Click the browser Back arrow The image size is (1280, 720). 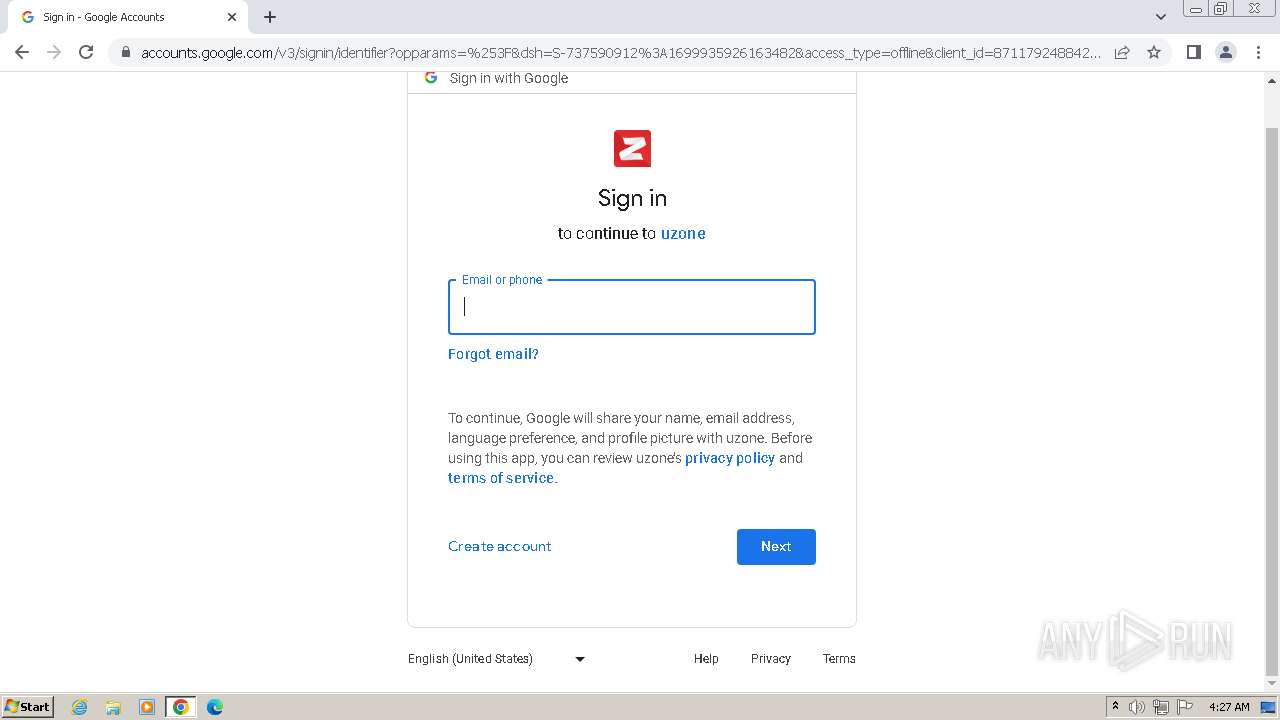click(x=22, y=52)
